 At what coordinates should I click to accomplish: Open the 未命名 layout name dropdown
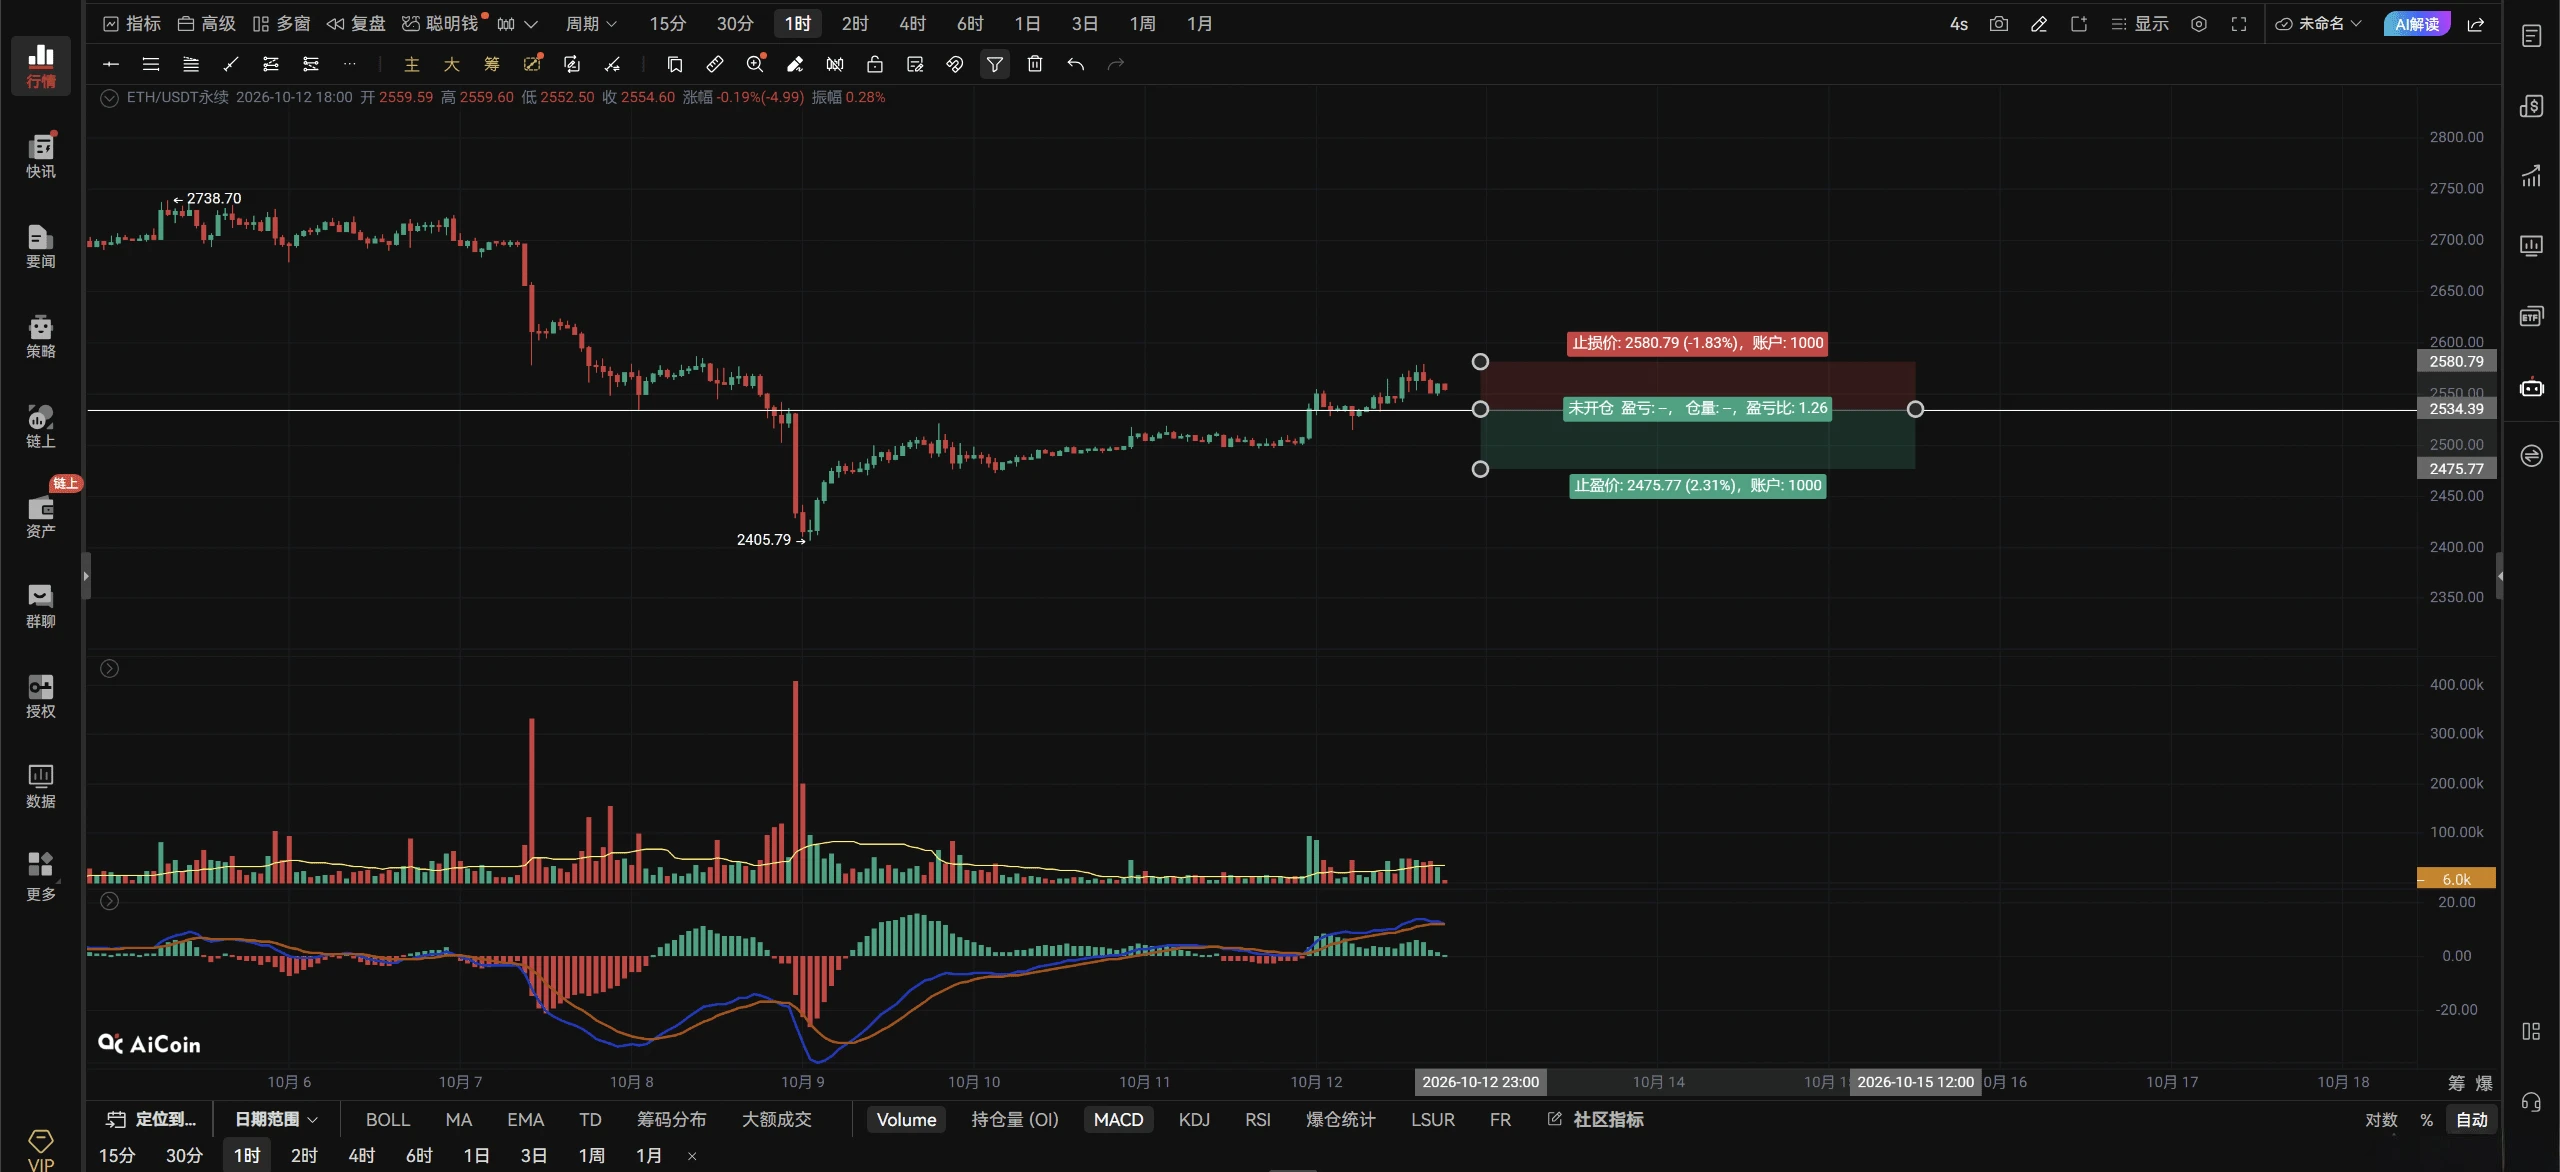coord(2318,24)
